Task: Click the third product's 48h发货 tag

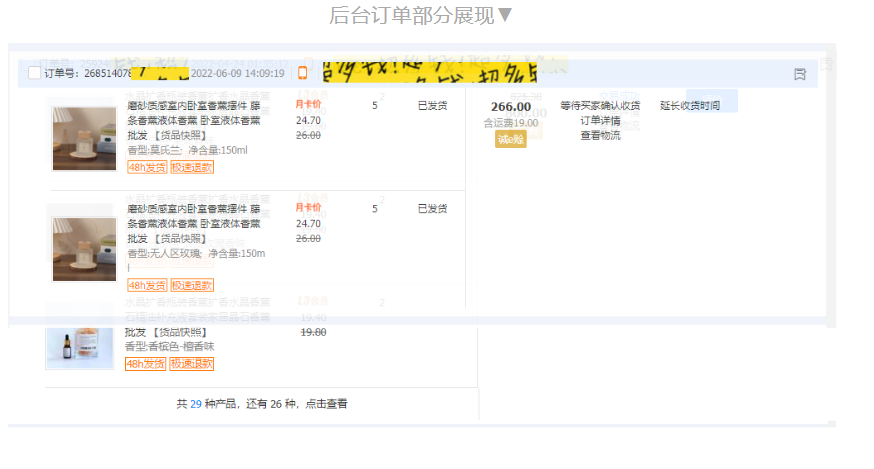Action: 145,364
